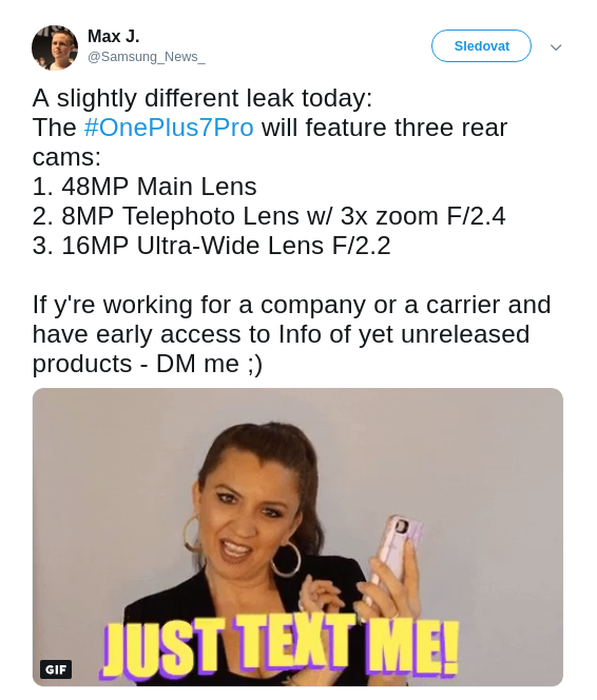Select the "A slightly different leak today" line
Viewport: 597px width, 700px height.
[202, 98]
